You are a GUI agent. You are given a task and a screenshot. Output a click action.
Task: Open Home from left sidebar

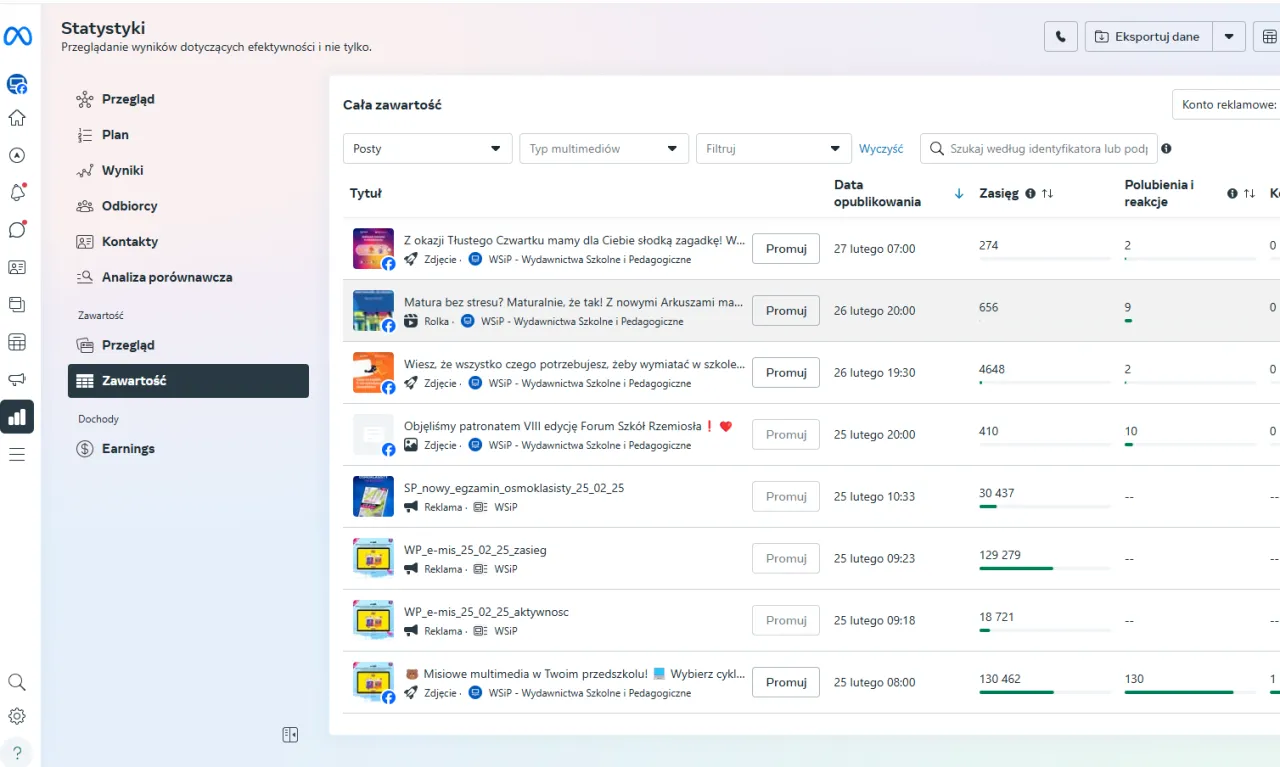coord(17,118)
